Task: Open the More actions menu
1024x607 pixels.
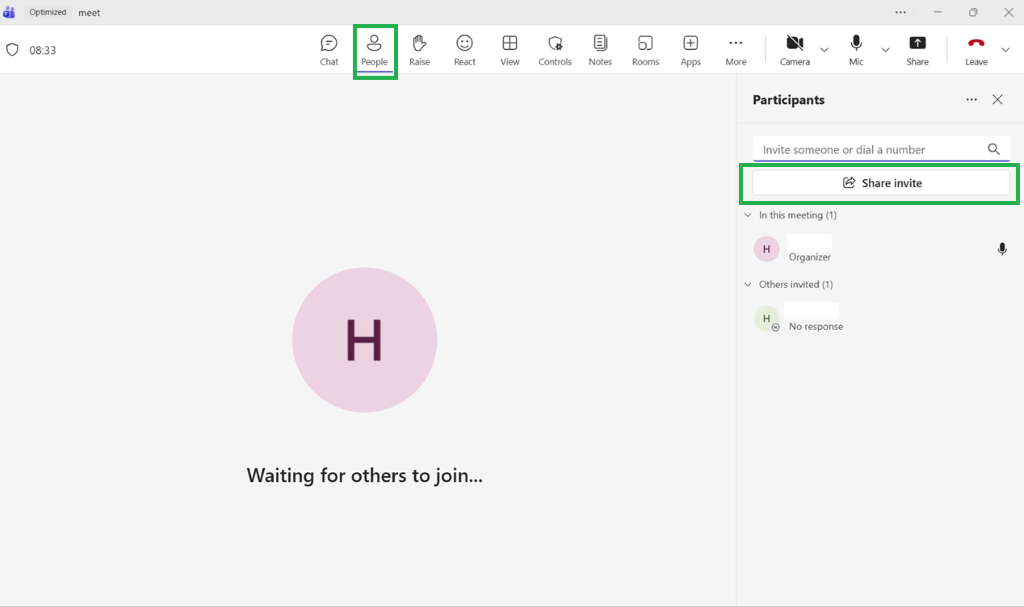Action: [735, 50]
